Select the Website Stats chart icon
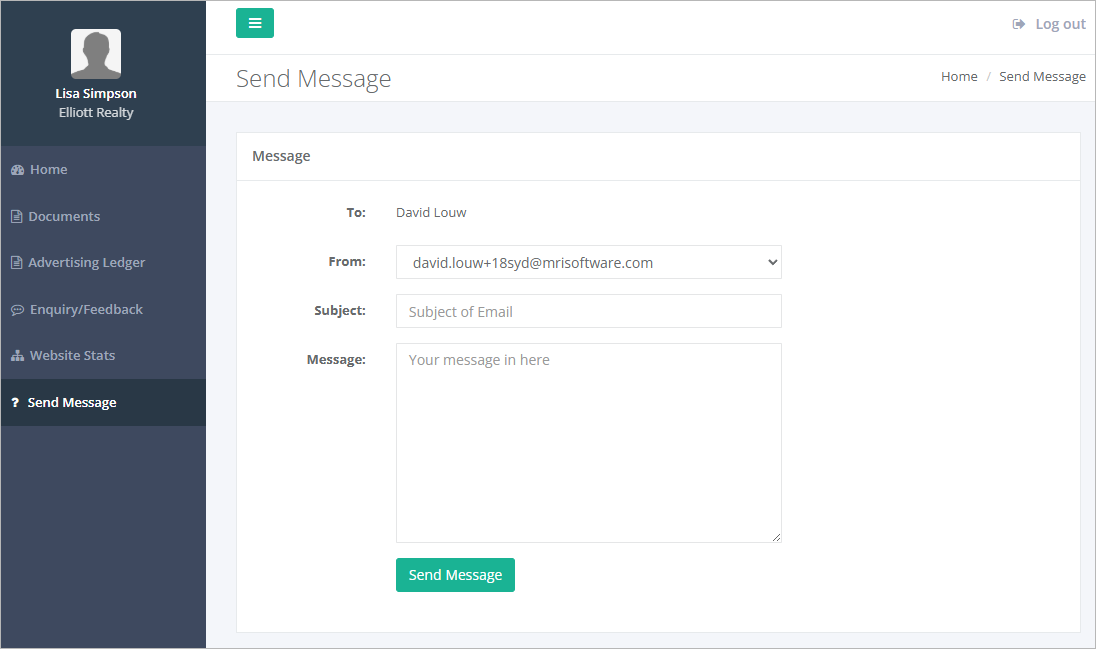The image size is (1096, 649). click(15, 355)
